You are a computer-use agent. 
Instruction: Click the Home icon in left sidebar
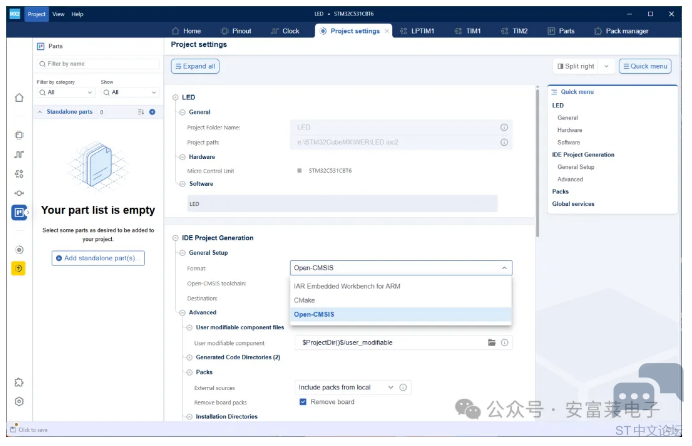[19, 98]
